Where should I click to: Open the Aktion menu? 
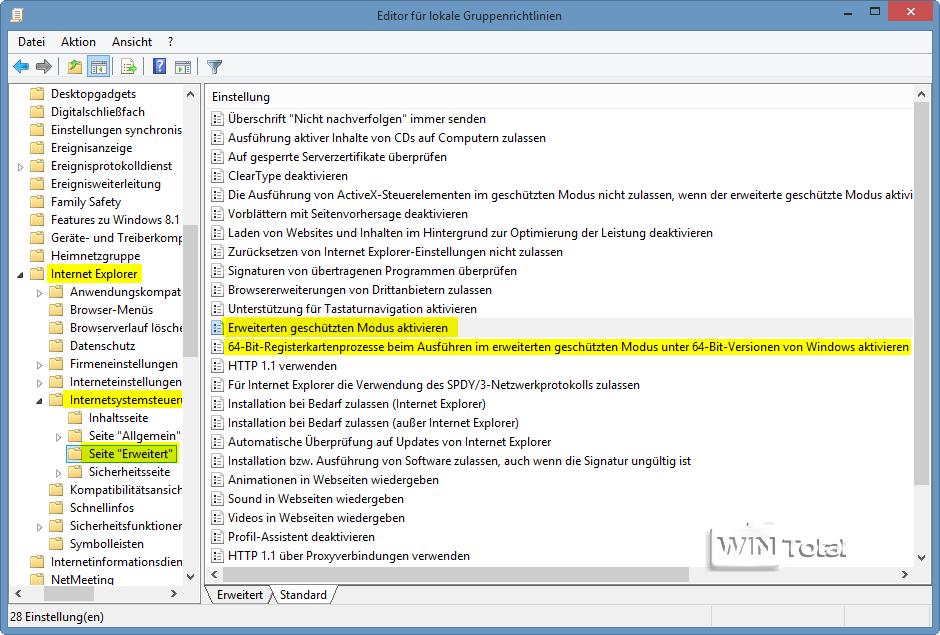(78, 41)
